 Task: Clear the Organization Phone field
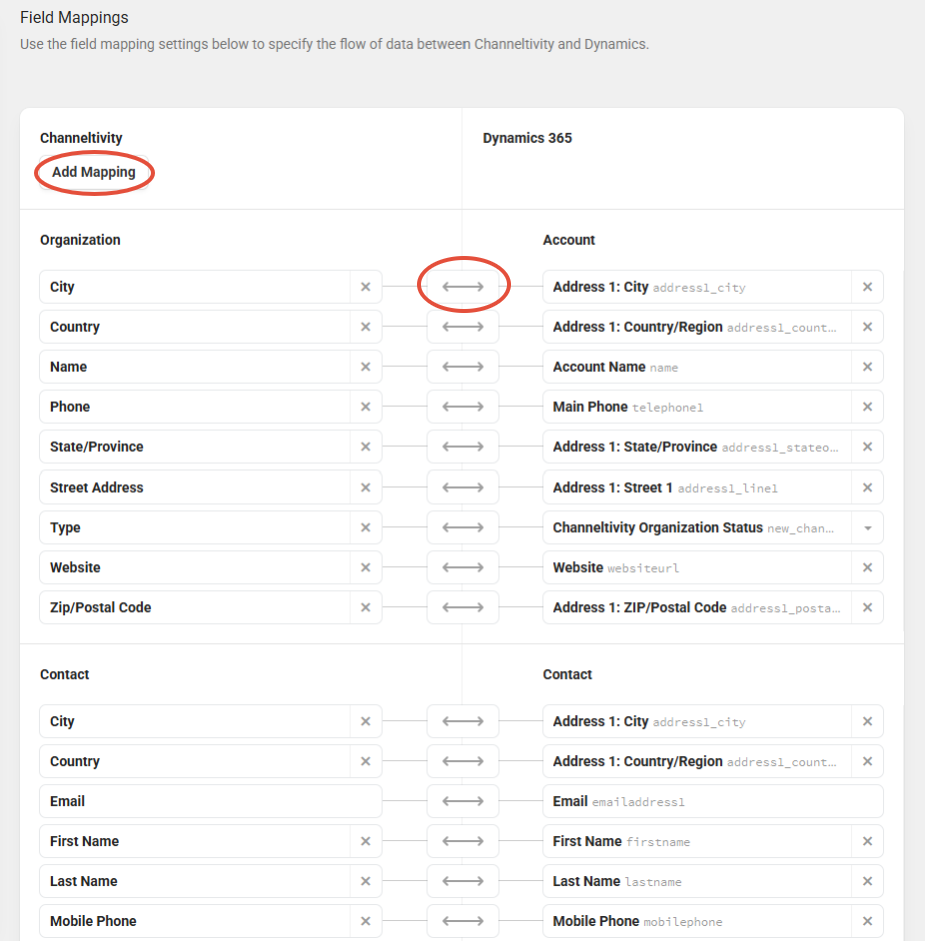(x=366, y=407)
